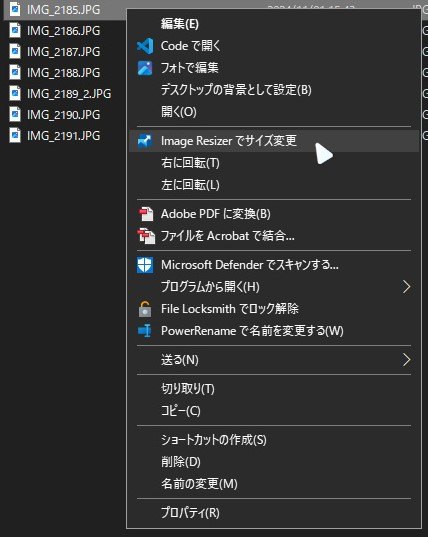Click the file icon of IMG_2190.JPG
Image resolution: width=428 pixels, height=537 pixels.
pyautogui.click(x=15, y=114)
